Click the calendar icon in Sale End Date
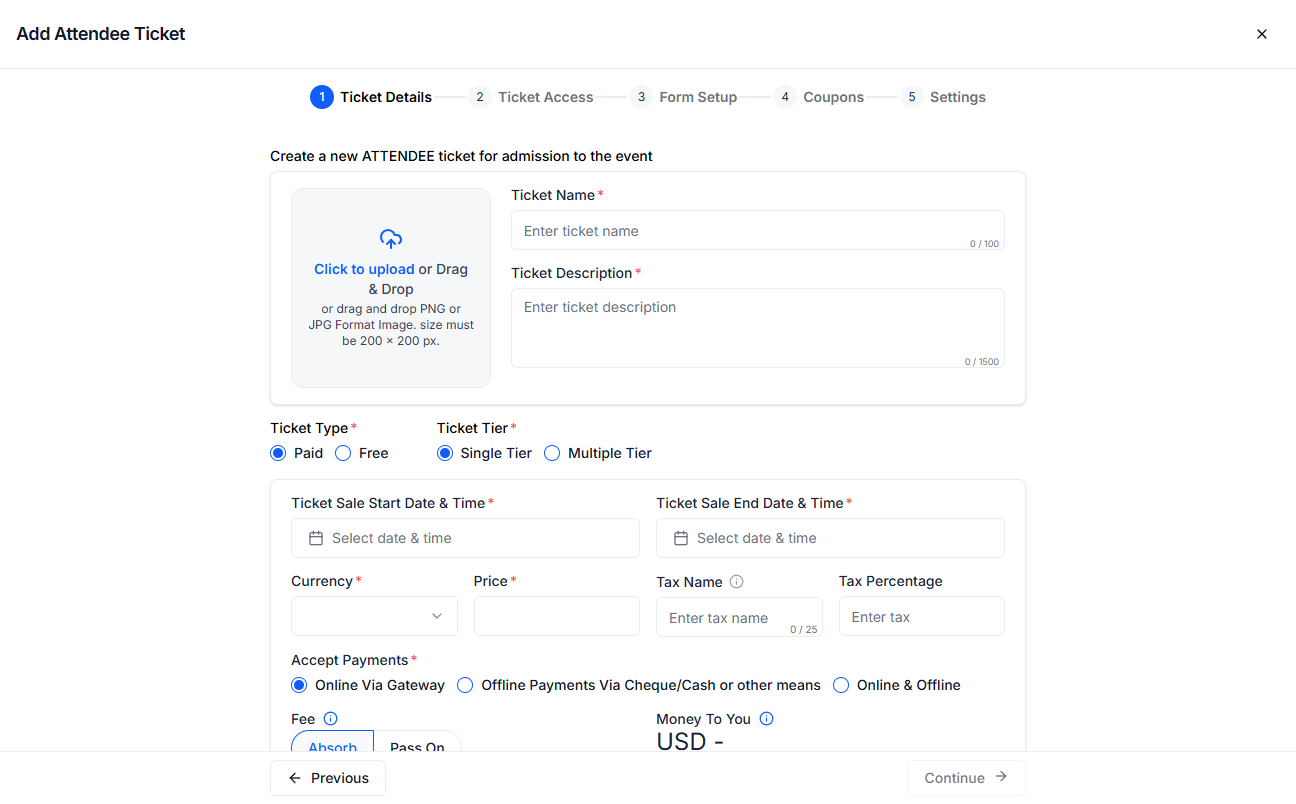 (681, 538)
